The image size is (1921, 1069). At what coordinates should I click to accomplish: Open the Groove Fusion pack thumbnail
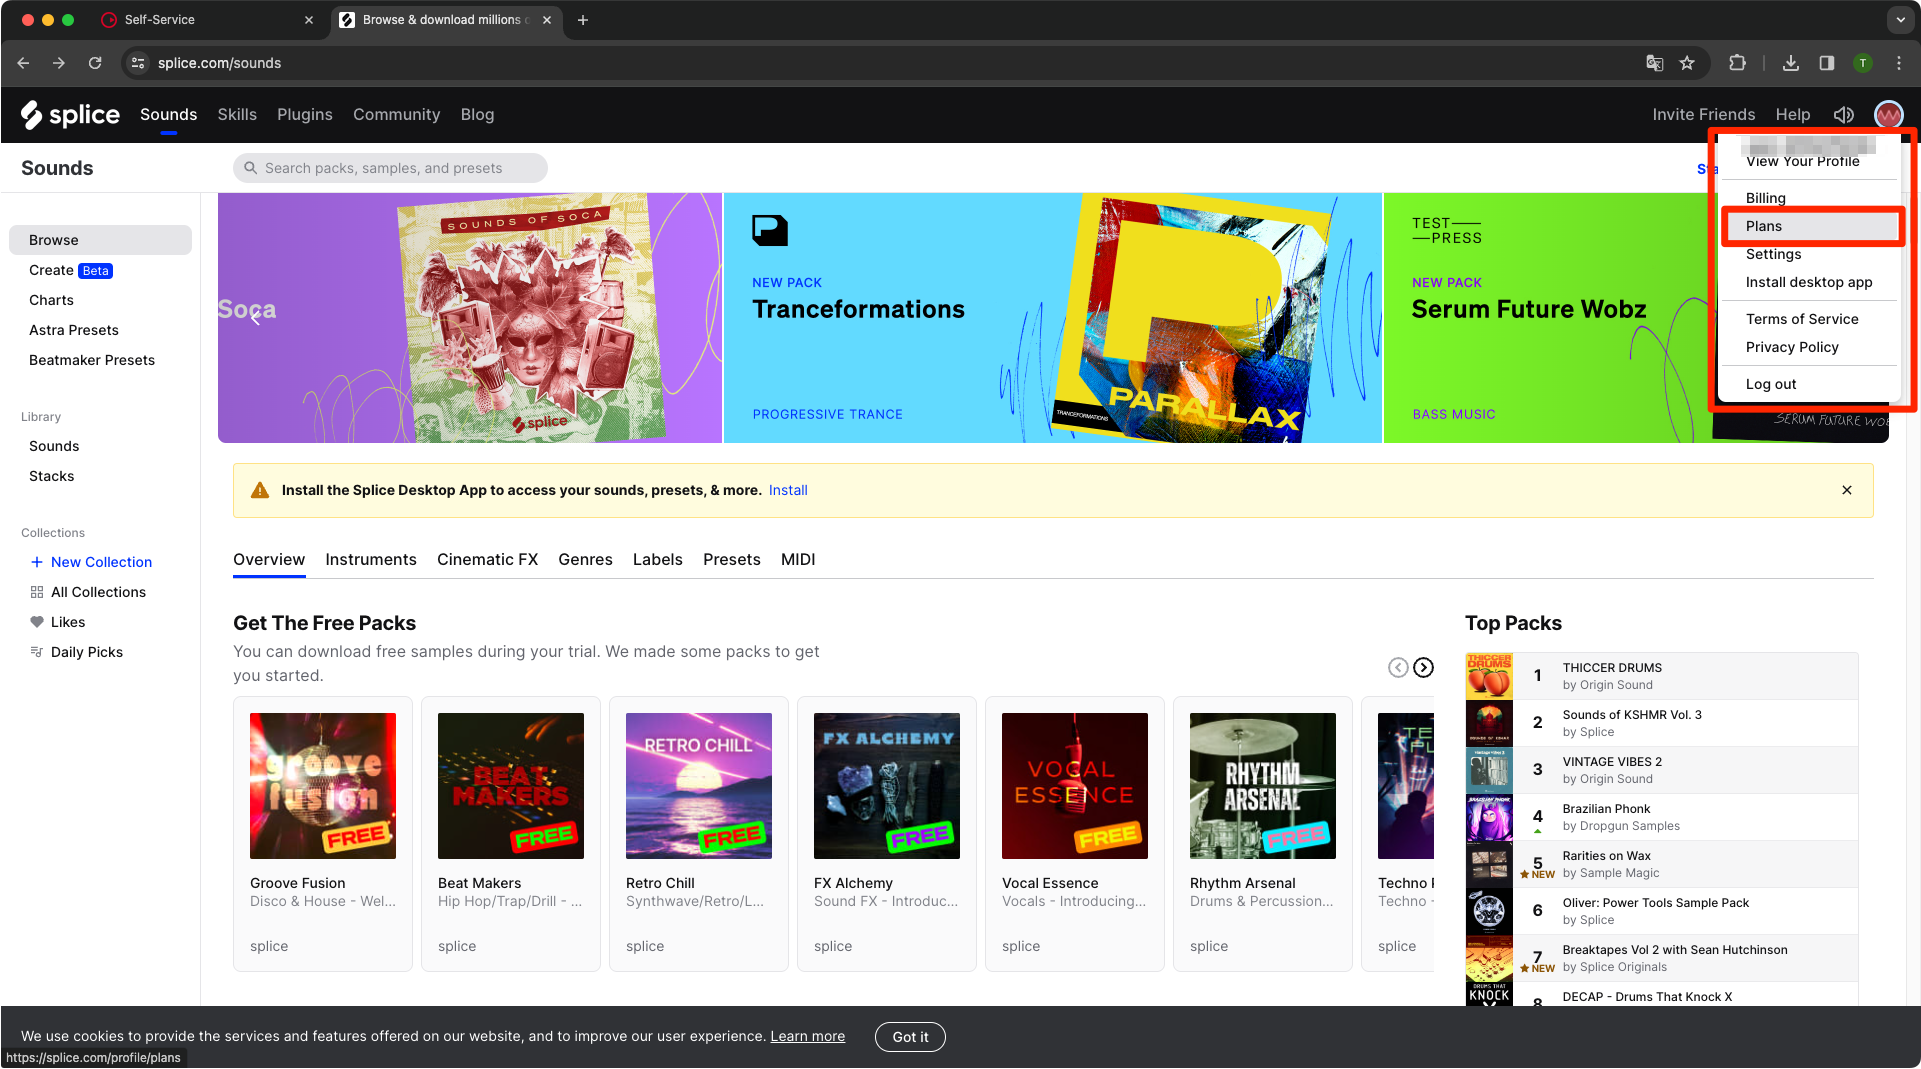pyautogui.click(x=323, y=786)
